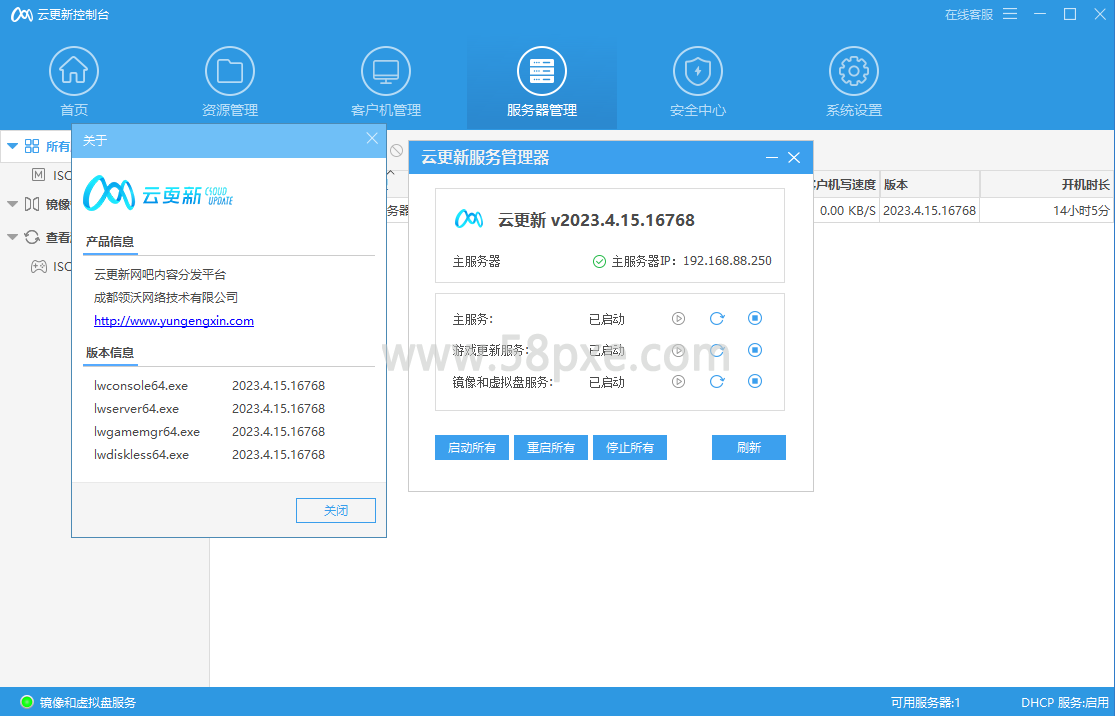Viewport: 1115px width, 716px height.
Task: Select the M ISO tree item
Action: point(51,175)
